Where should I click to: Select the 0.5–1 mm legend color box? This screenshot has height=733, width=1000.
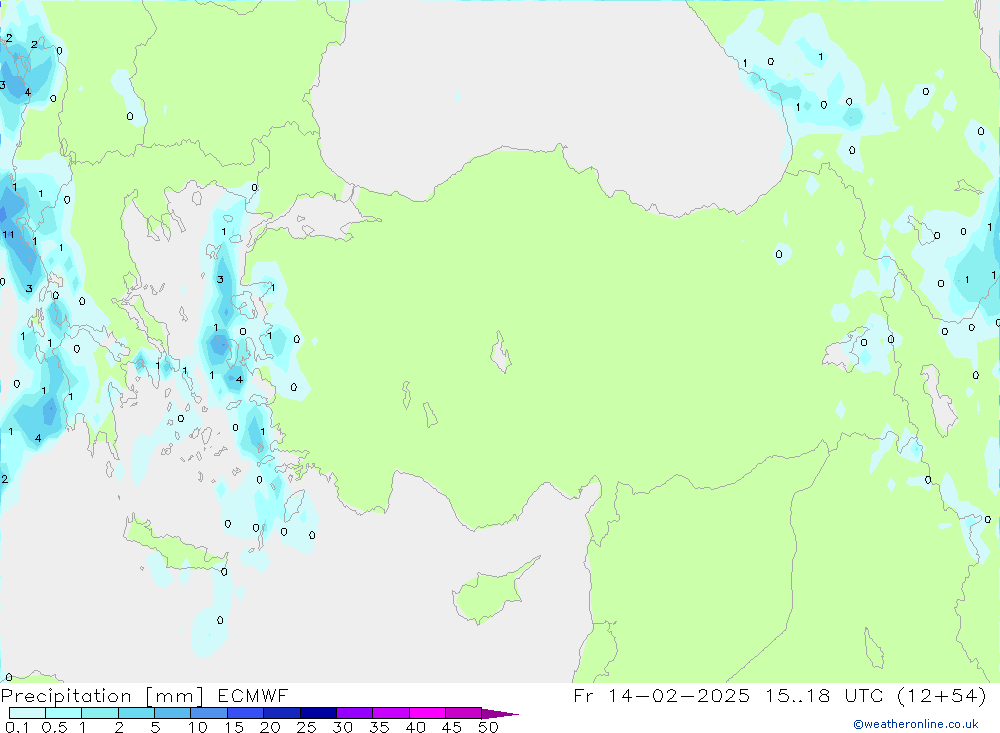point(64,713)
